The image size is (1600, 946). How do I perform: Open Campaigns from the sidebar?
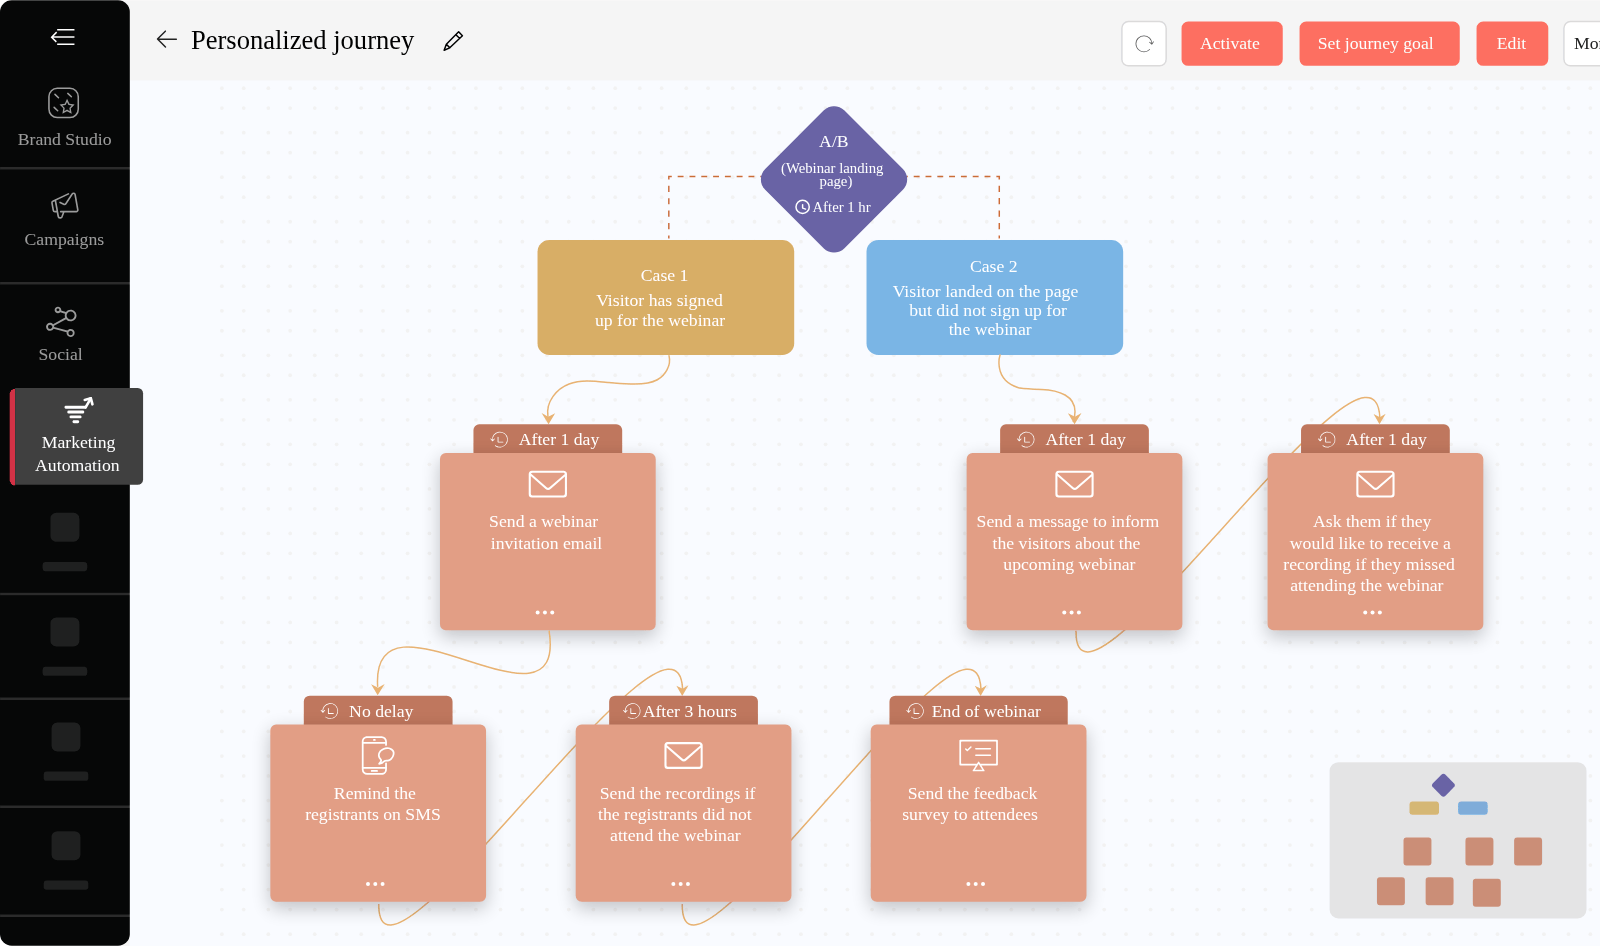(x=64, y=220)
